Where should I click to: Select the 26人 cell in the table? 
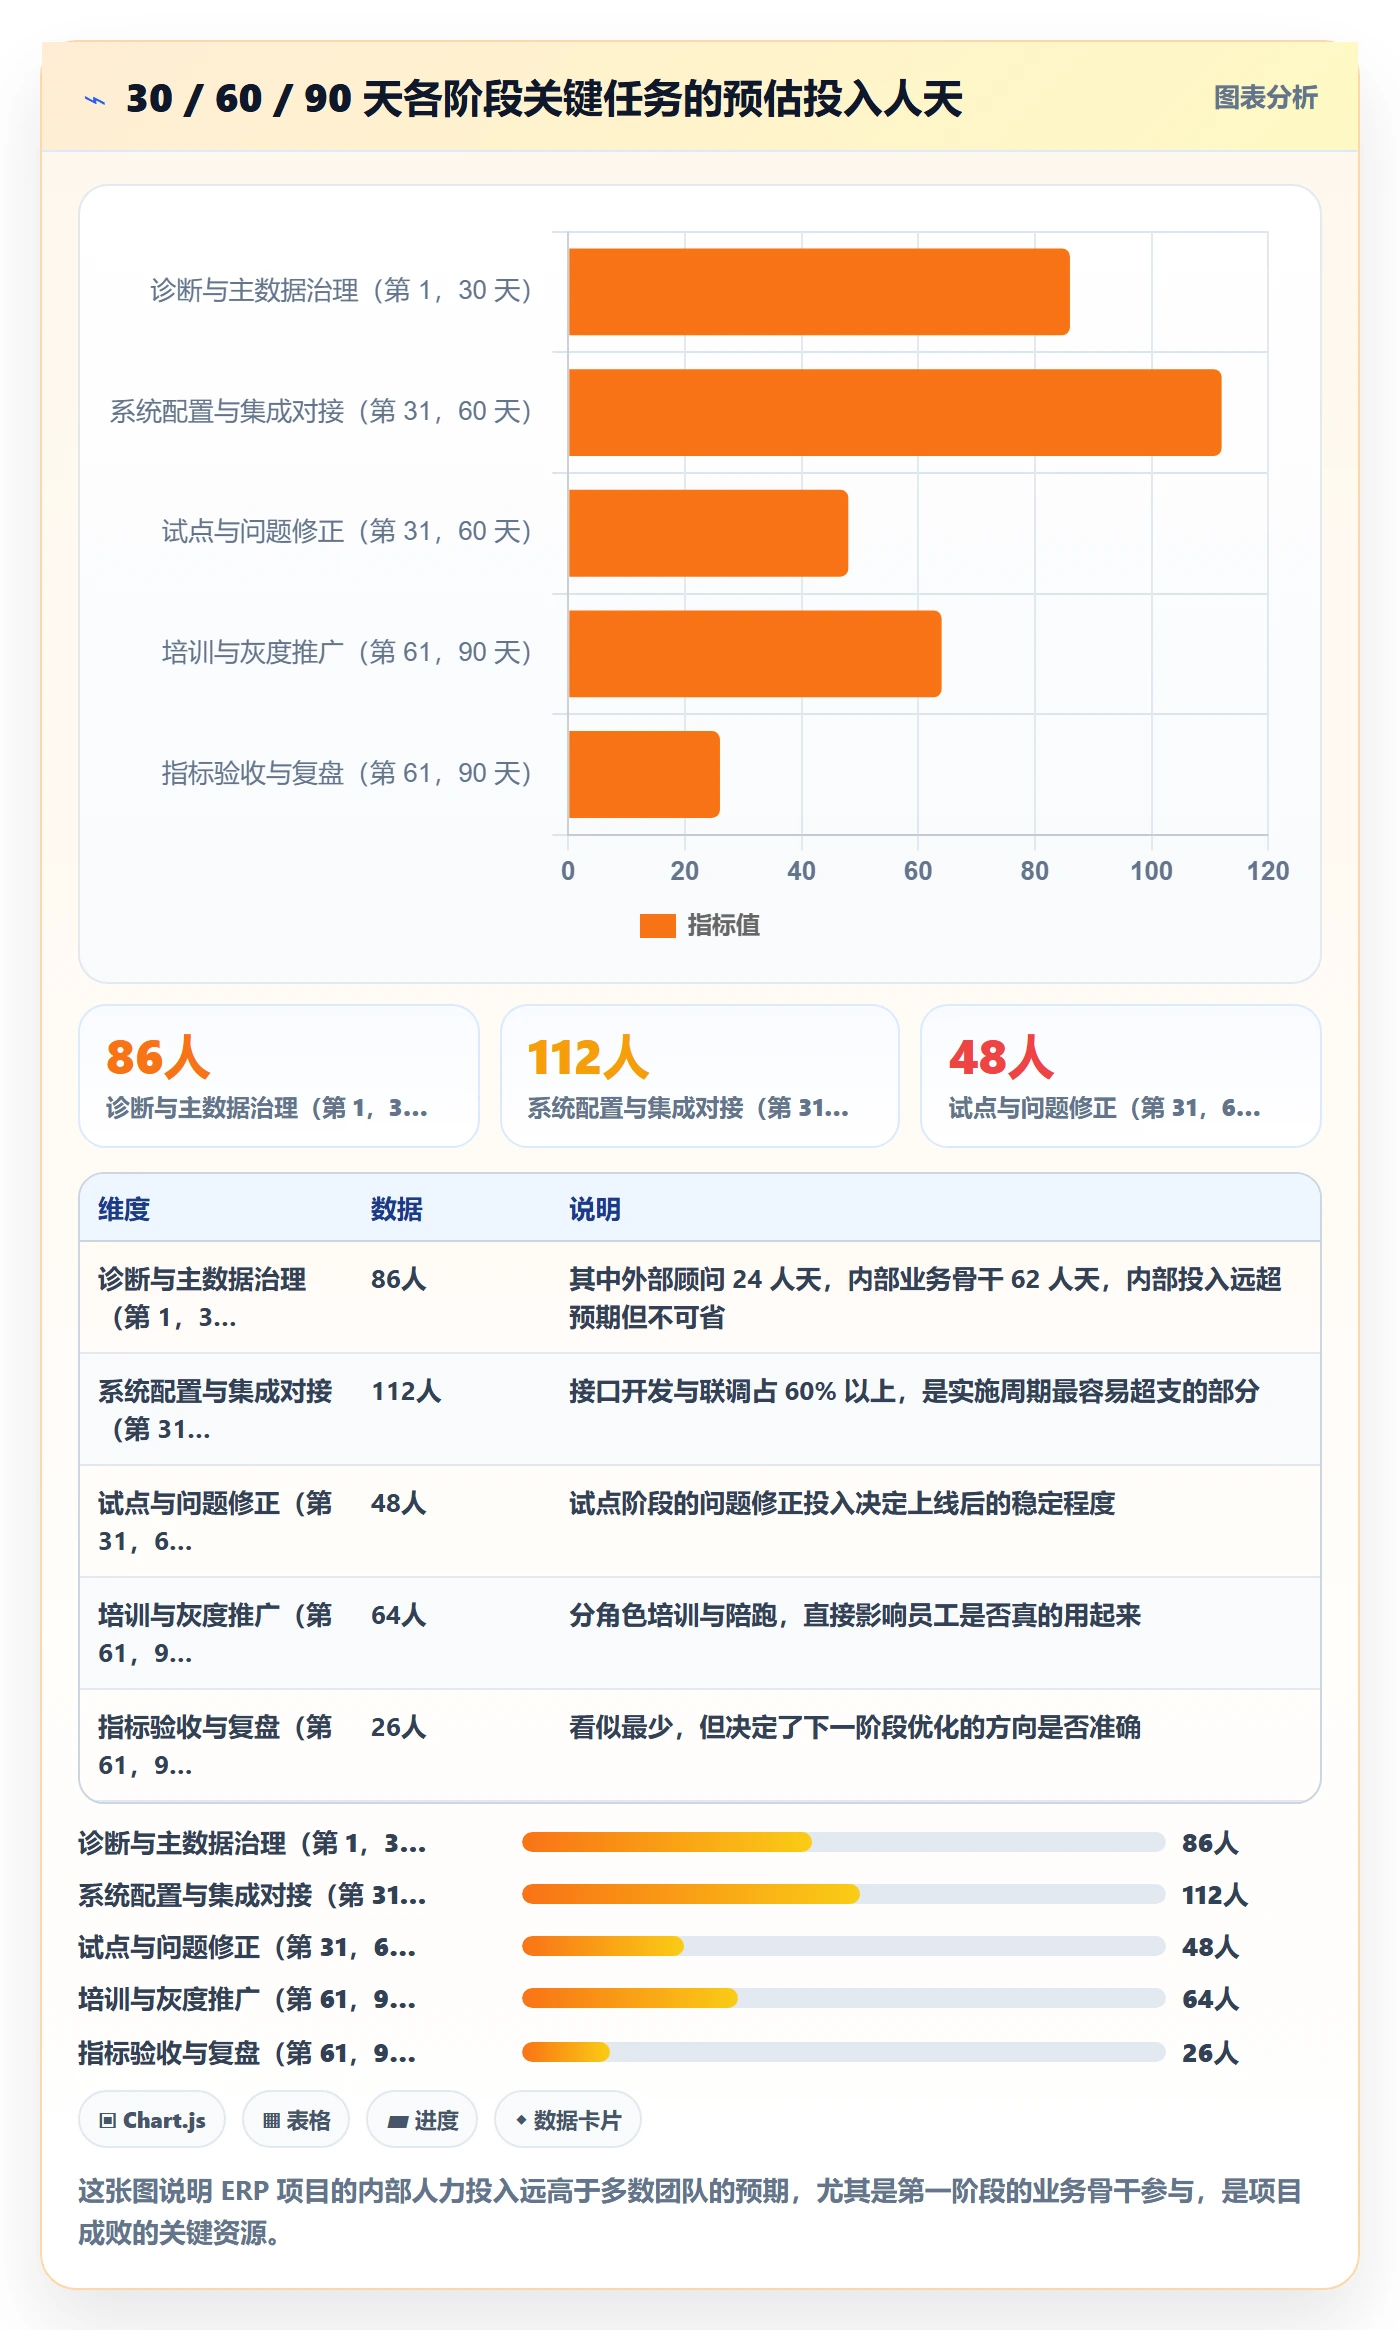click(x=399, y=1727)
